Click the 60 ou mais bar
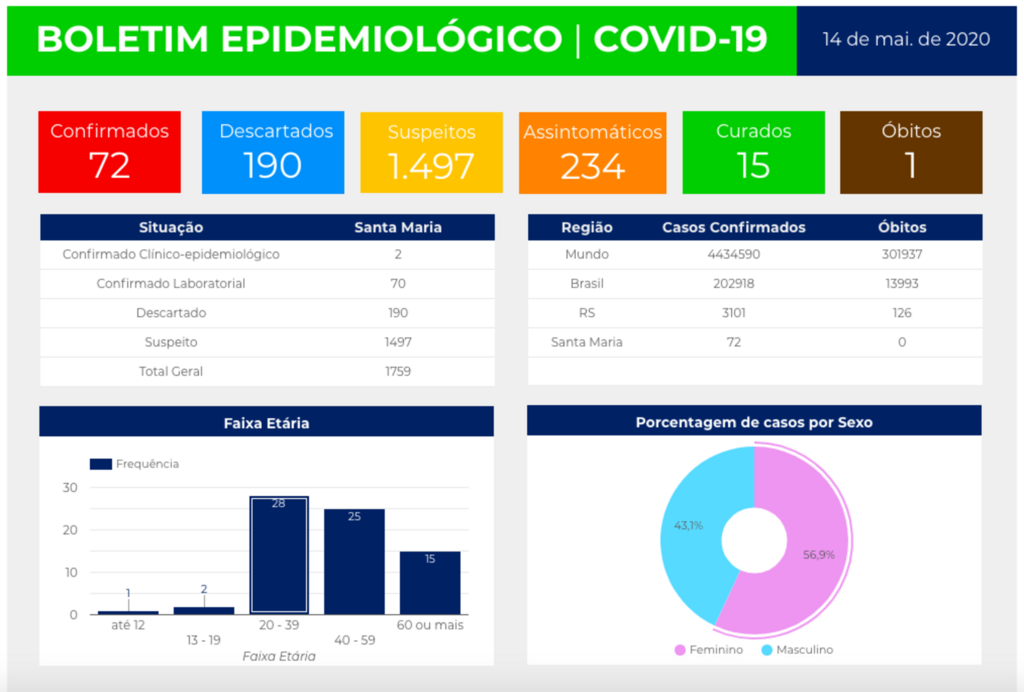The image size is (1024, 692). click(430, 583)
